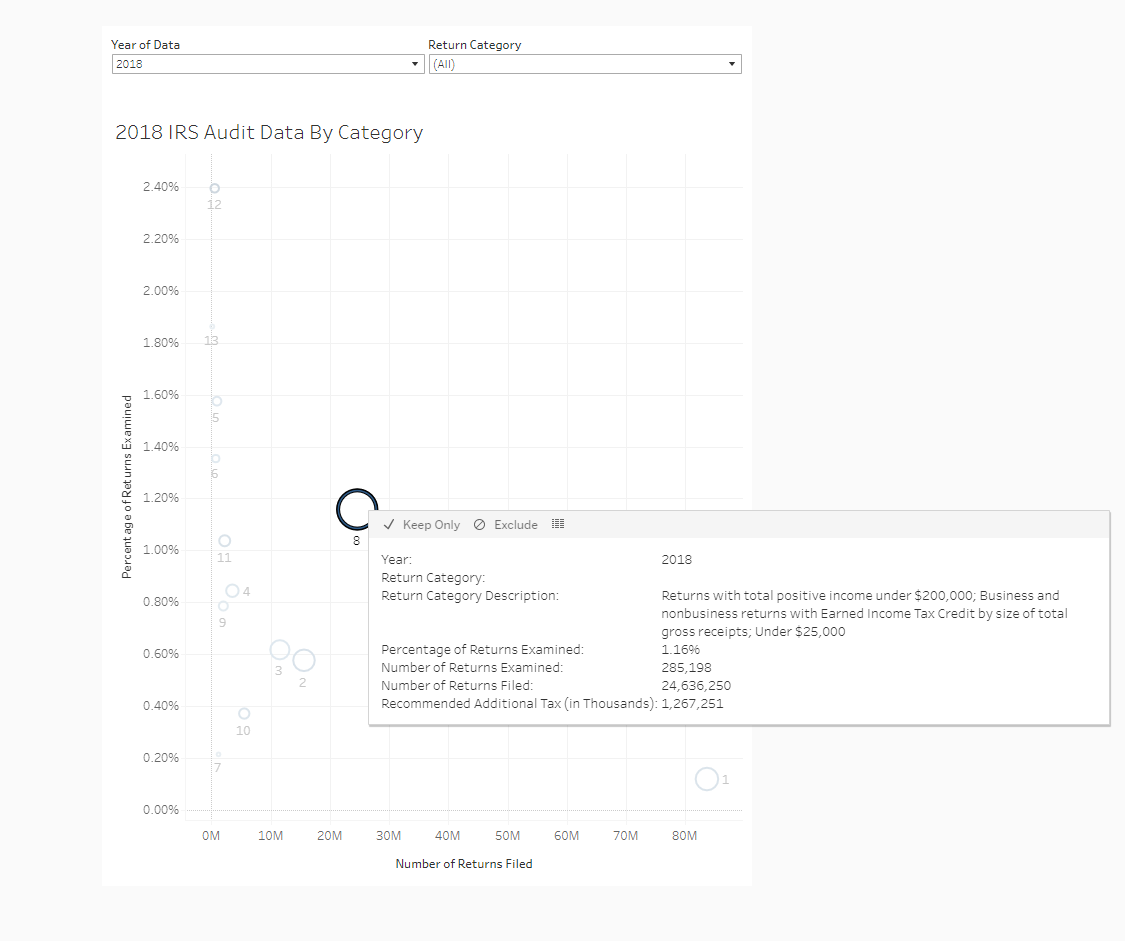Click the 'Number of Returns Filed' axis title
1125x941 pixels.
[x=464, y=864]
